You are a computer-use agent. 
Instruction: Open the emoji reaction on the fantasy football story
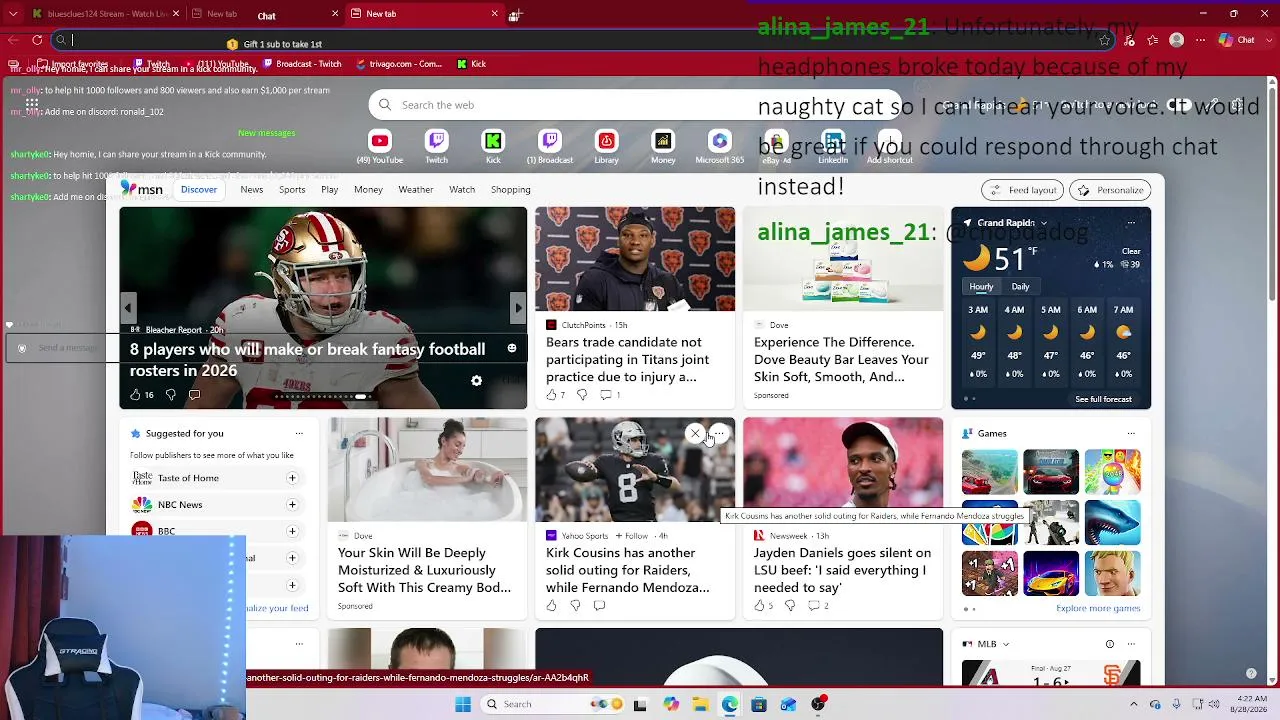[x=512, y=348]
